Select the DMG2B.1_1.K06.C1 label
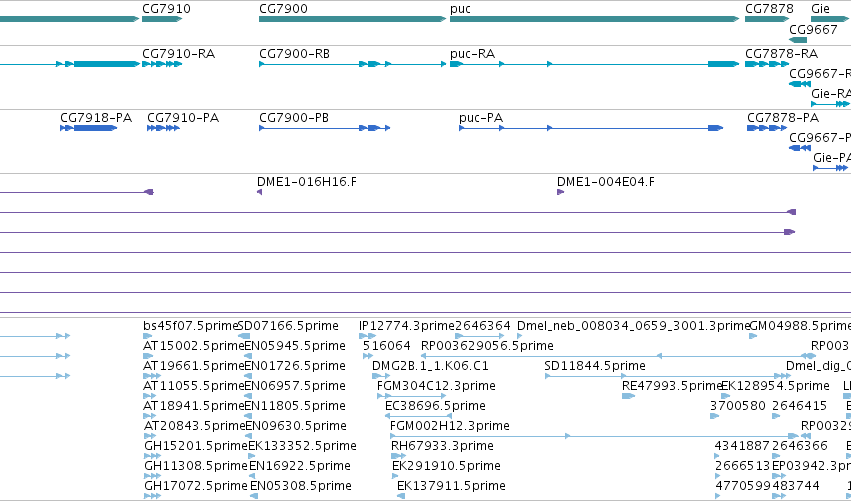The image size is (851, 501). (430, 366)
